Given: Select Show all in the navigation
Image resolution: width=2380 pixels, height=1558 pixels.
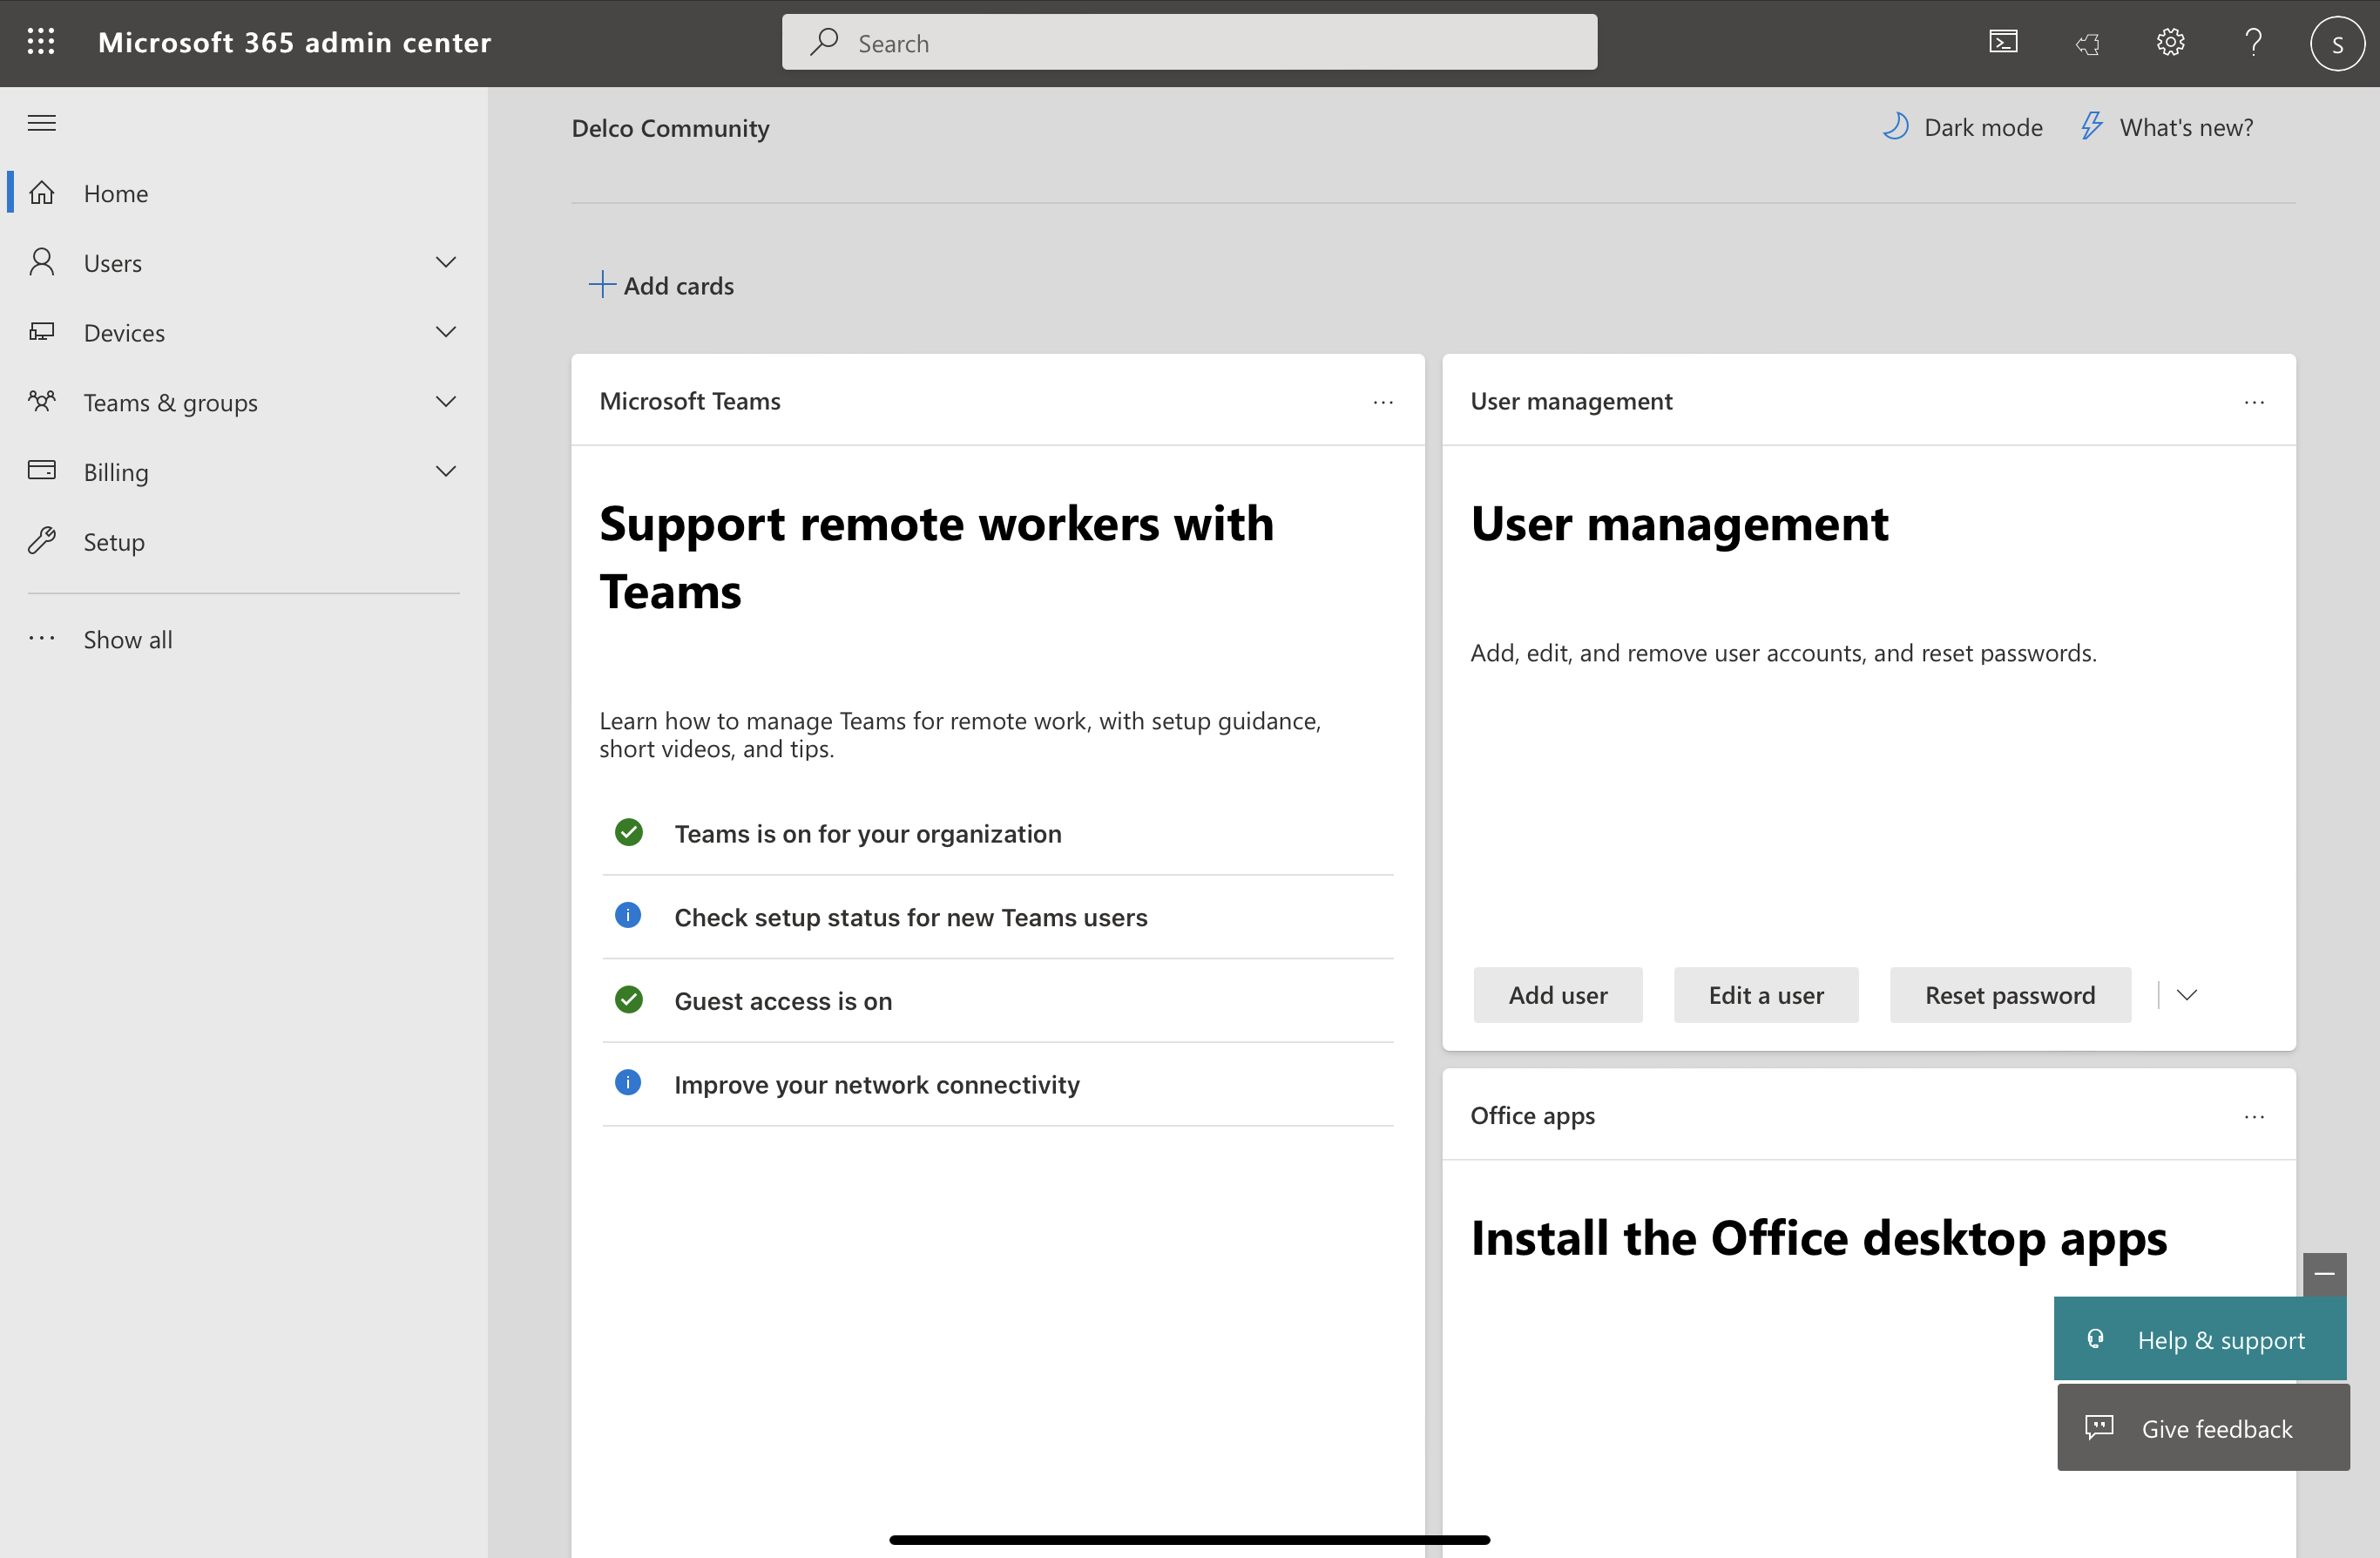Looking at the screenshot, I should pos(243,639).
